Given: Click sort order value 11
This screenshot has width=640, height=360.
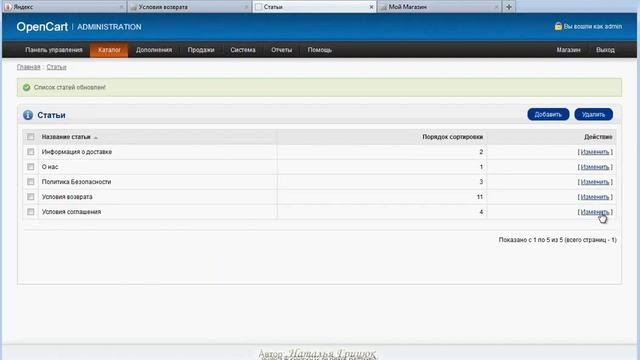Looking at the screenshot, I should point(480,197).
